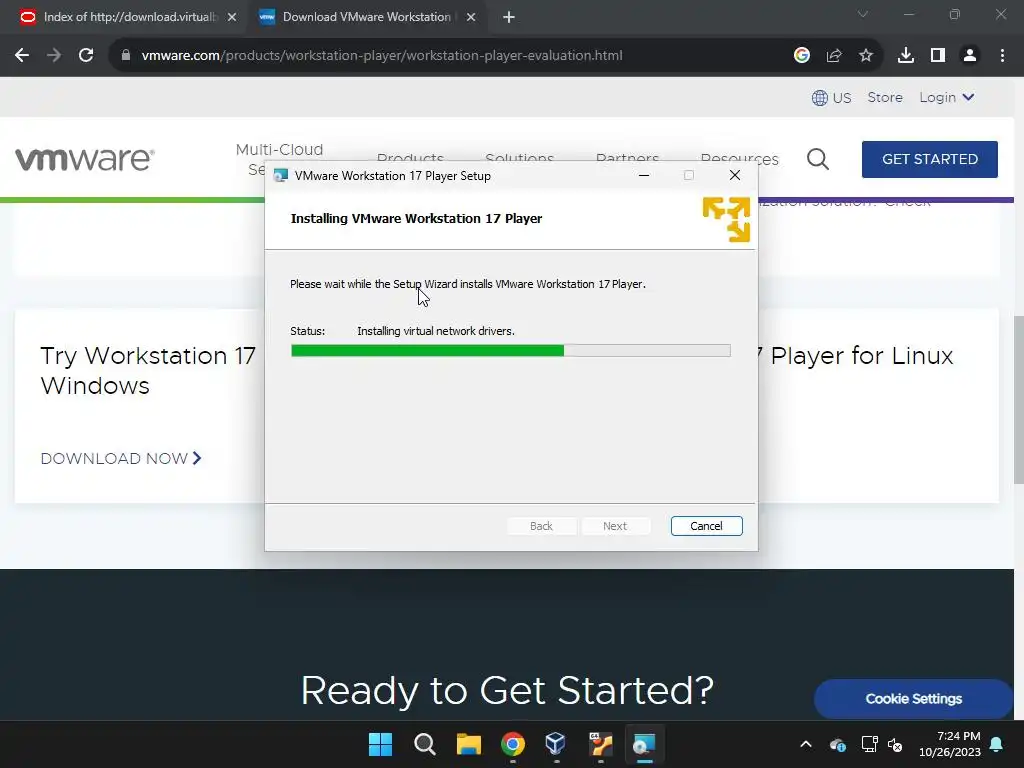Minimize the VMware Player Setup dialog
The image size is (1024, 768).
[643, 175]
